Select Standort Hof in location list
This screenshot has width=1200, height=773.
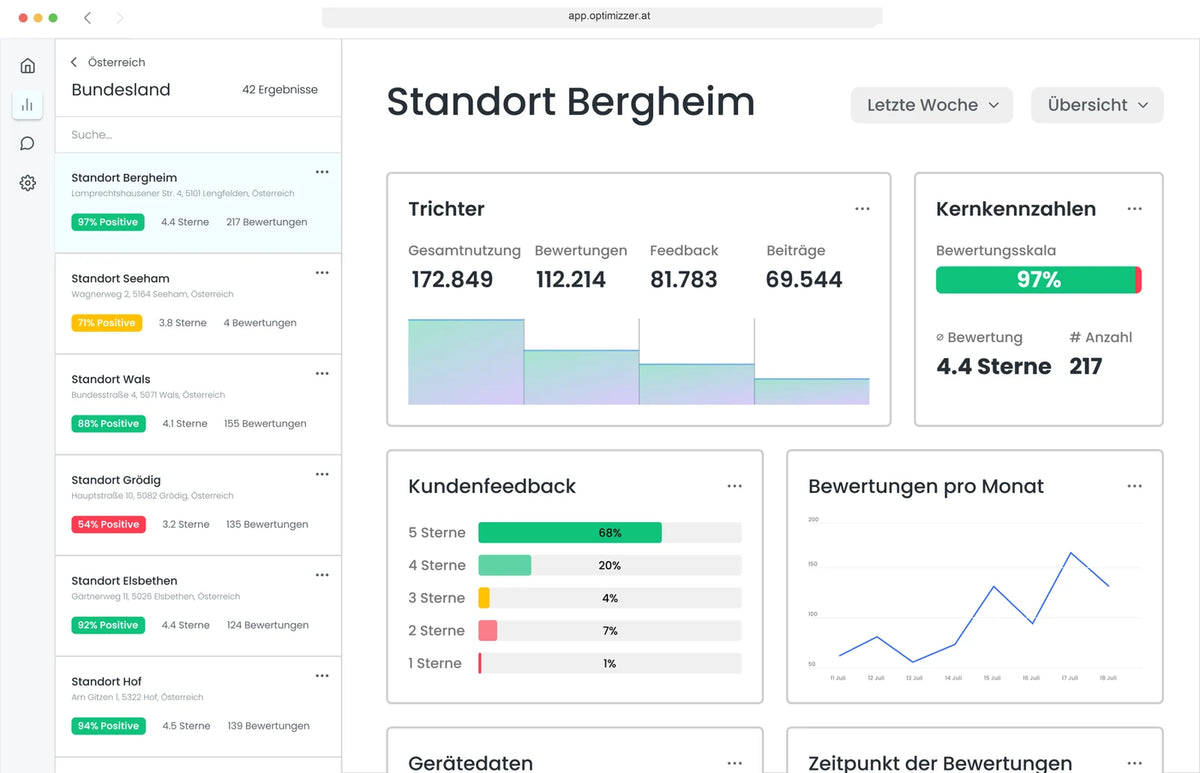[198, 707]
